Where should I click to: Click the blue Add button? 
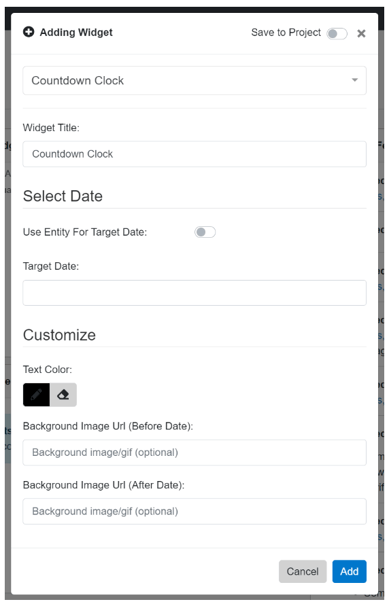click(x=349, y=571)
